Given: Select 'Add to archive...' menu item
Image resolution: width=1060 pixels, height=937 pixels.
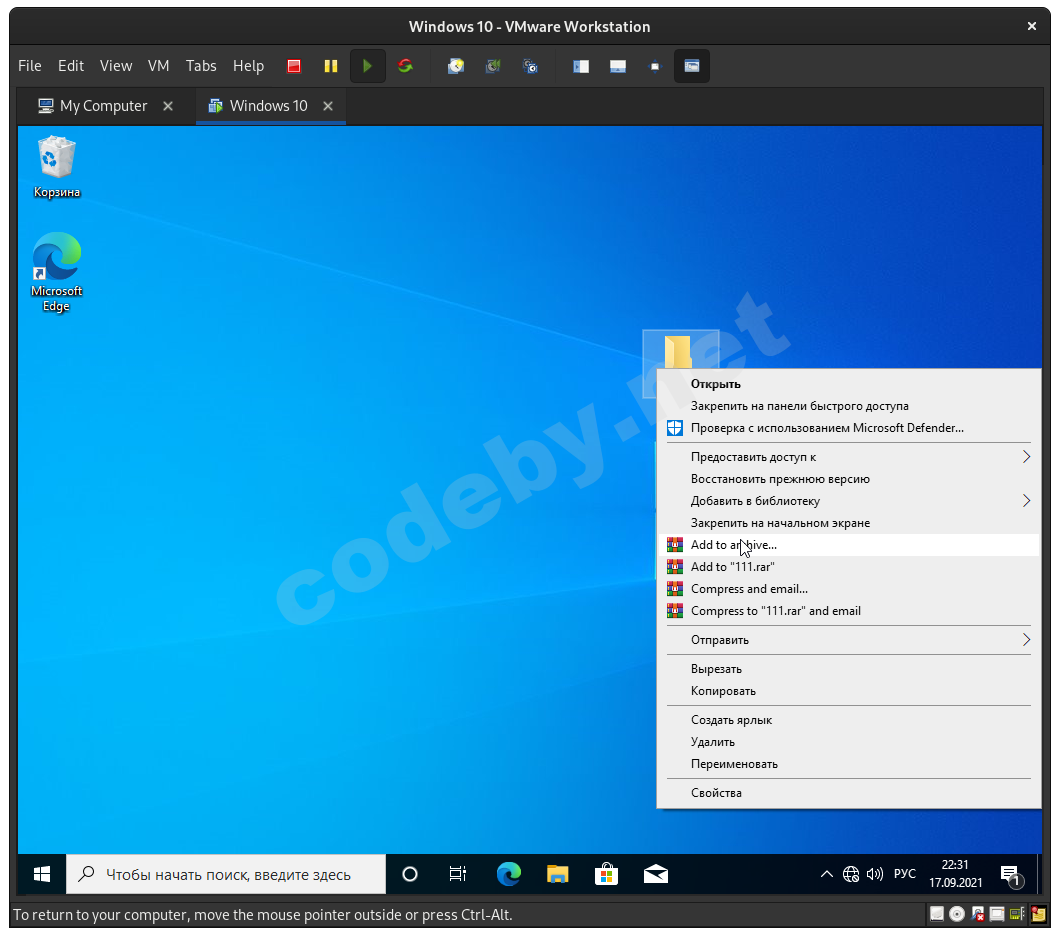Looking at the screenshot, I should click(849, 545).
